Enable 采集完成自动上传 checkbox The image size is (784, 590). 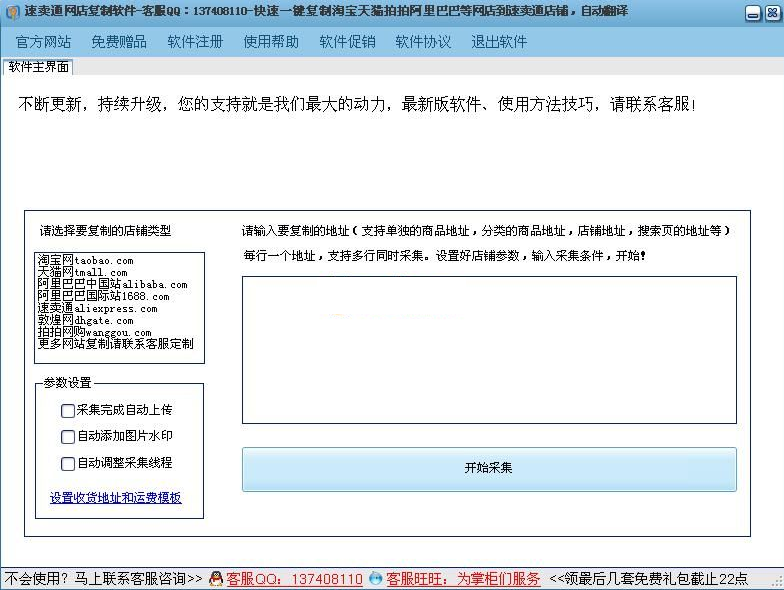[68, 410]
